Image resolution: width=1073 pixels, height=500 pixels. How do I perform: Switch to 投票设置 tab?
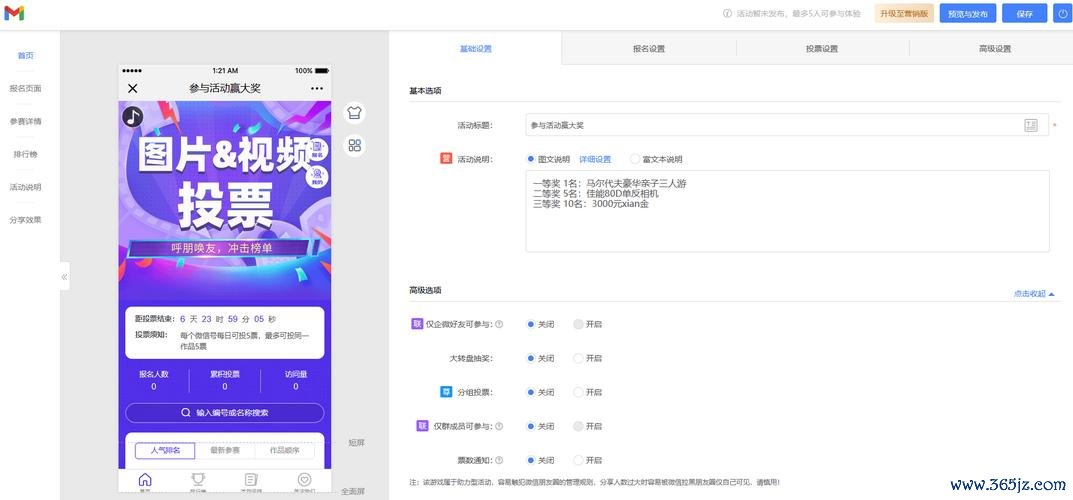click(x=822, y=49)
